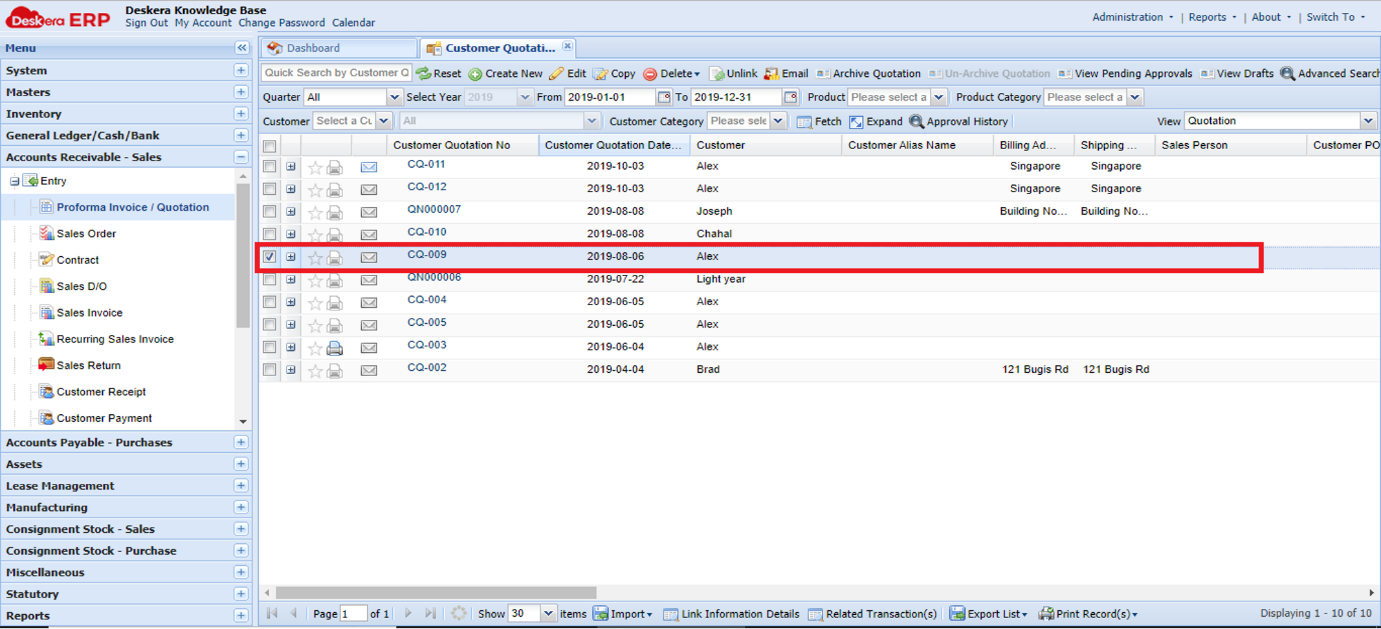This screenshot has width=1381, height=629.
Task: Check the CQ-010 row checkbox
Action: pos(270,235)
